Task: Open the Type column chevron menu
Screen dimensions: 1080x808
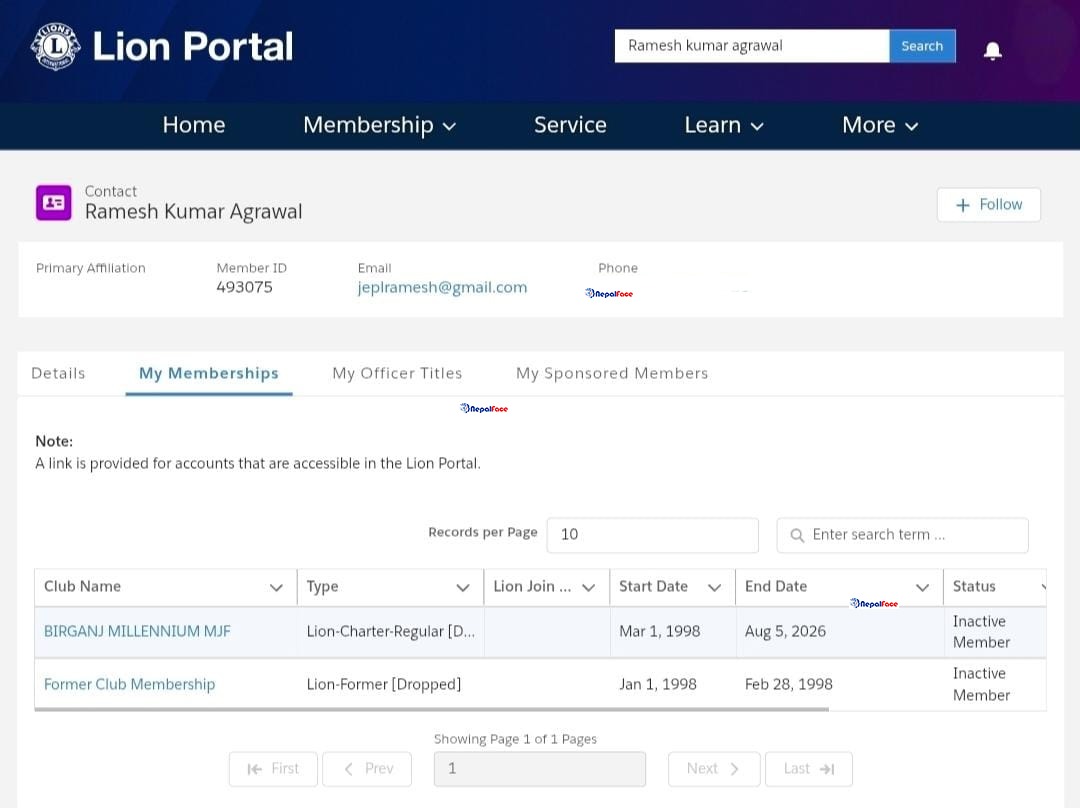Action: pyautogui.click(x=463, y=588)
